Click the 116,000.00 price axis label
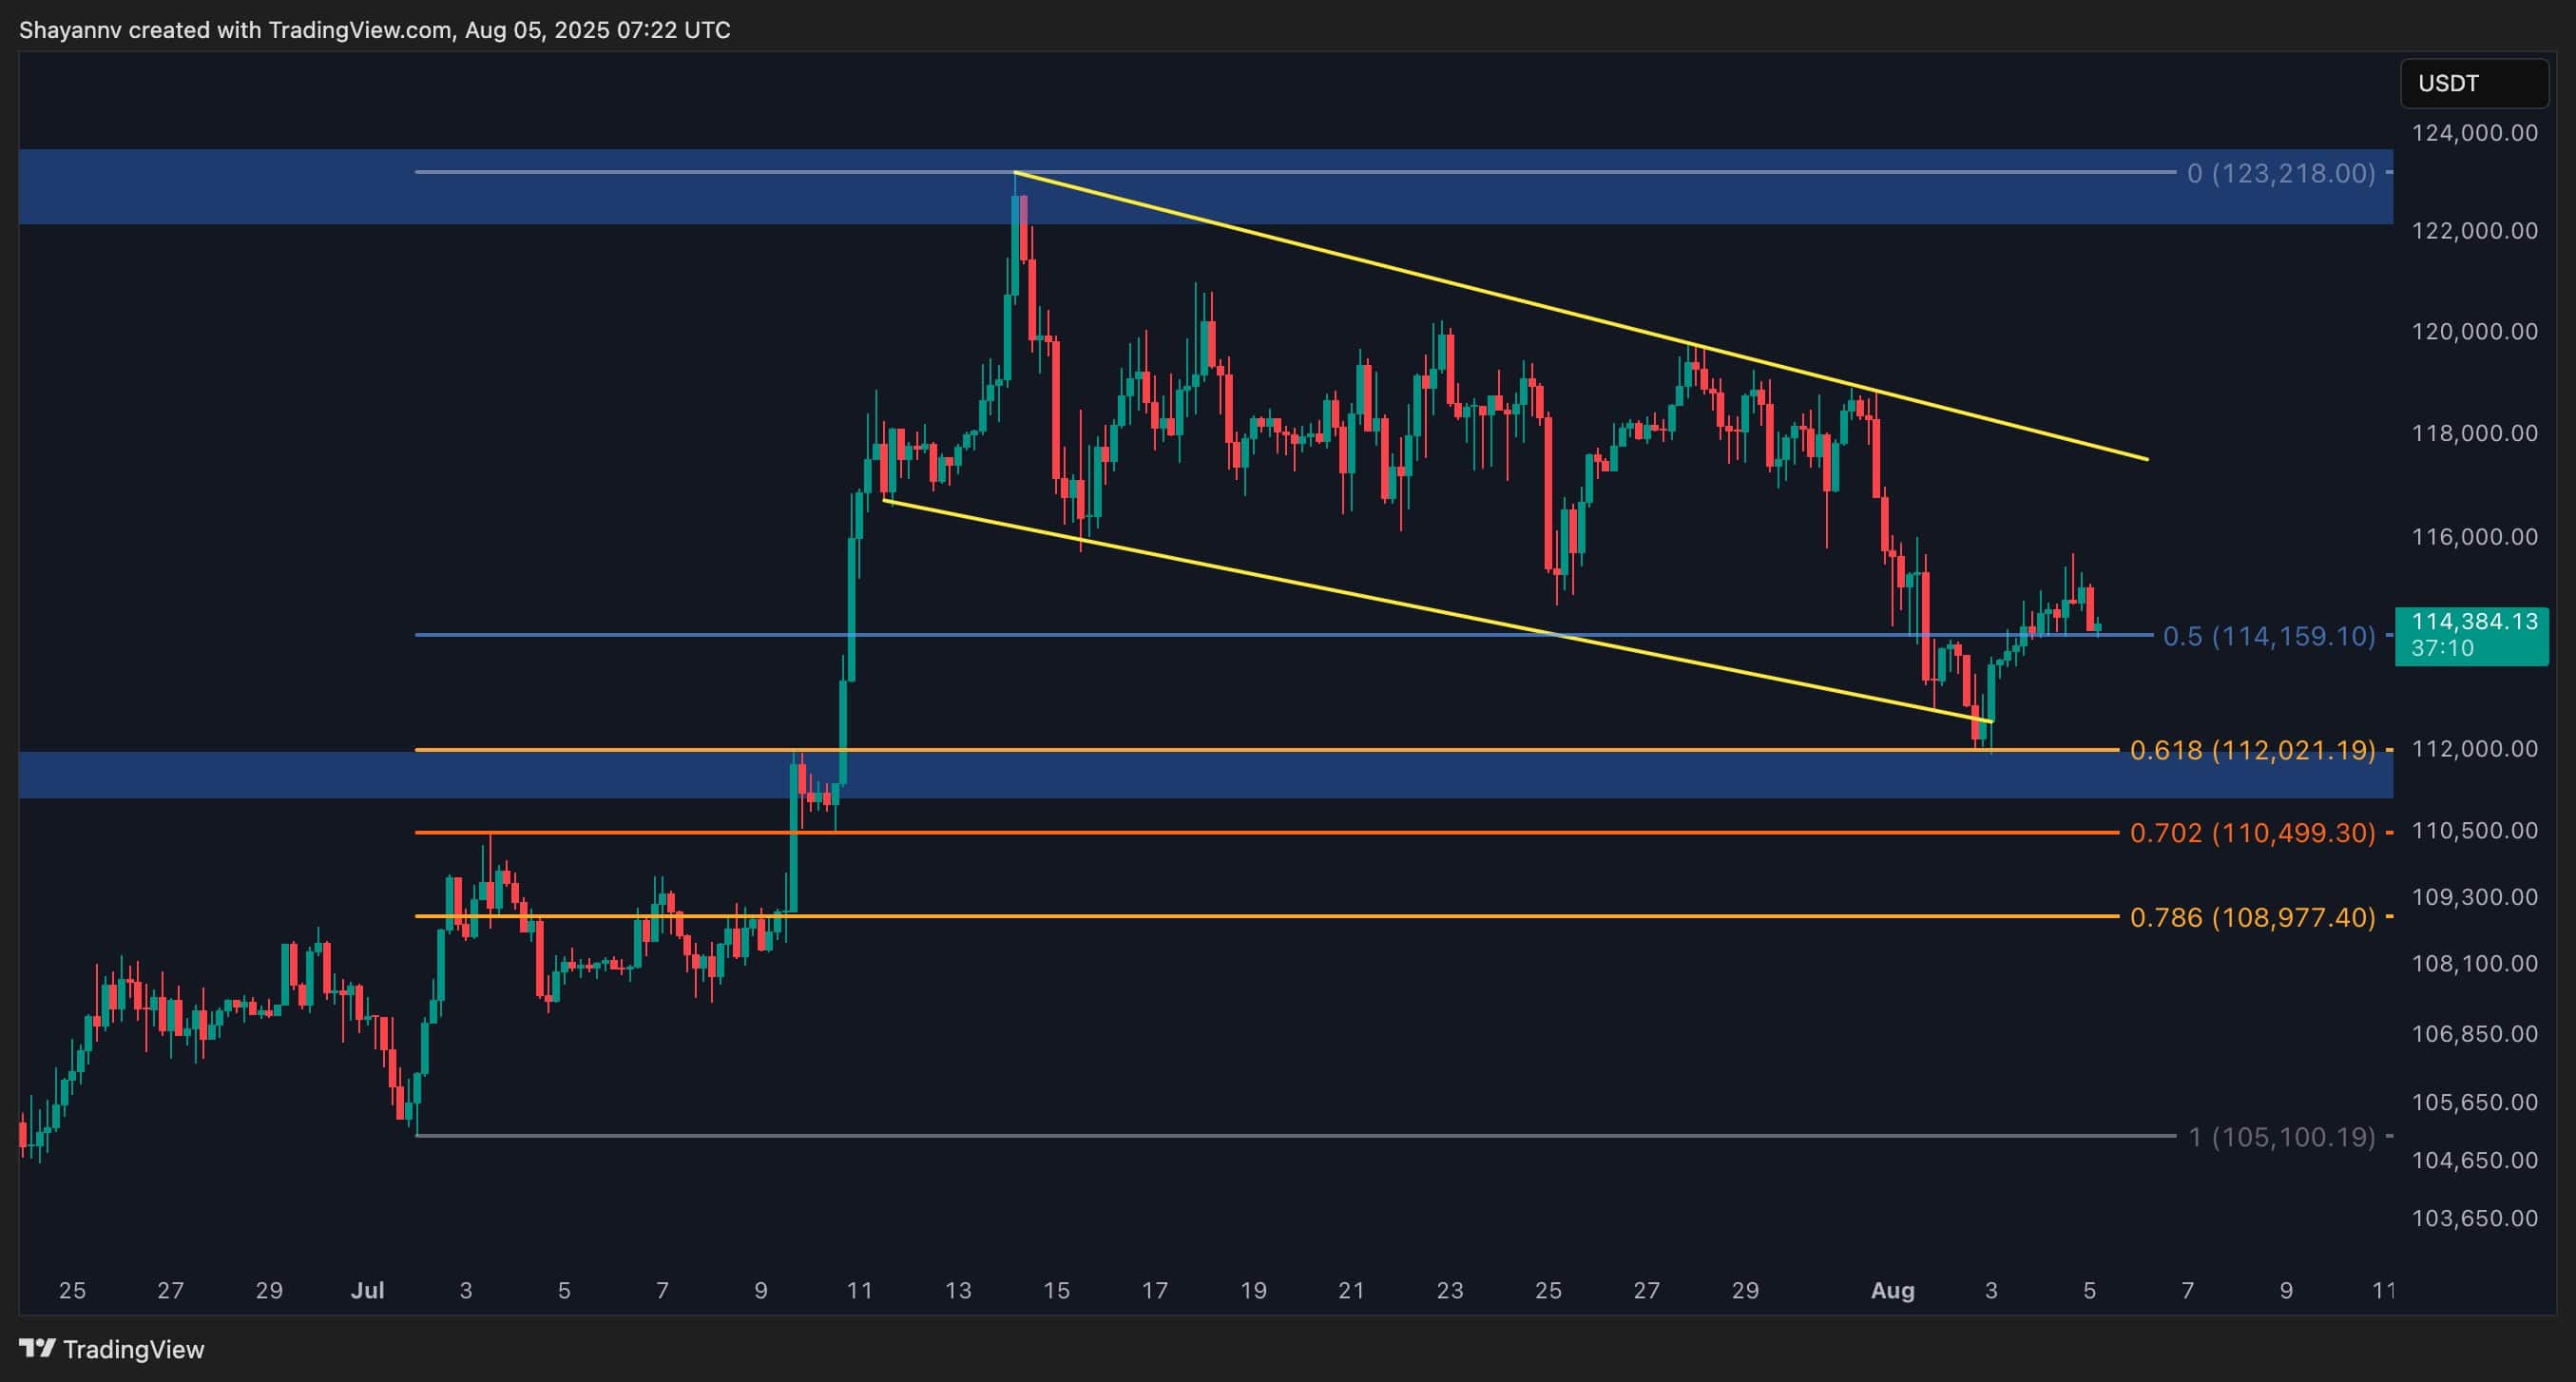Screen dimensions: 2576x1382 (2474, 537)
